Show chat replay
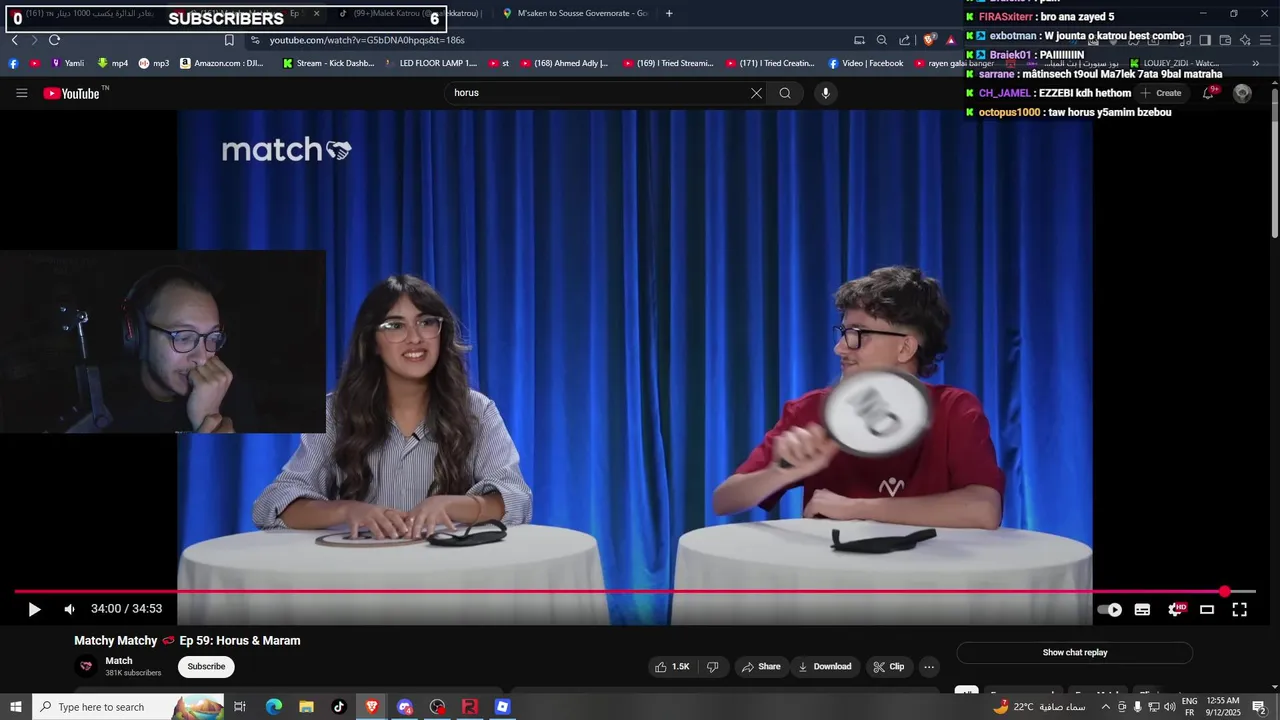The width and height of the screenshot is (1280, 720). pyautogui.click(x=1075, y=653)
